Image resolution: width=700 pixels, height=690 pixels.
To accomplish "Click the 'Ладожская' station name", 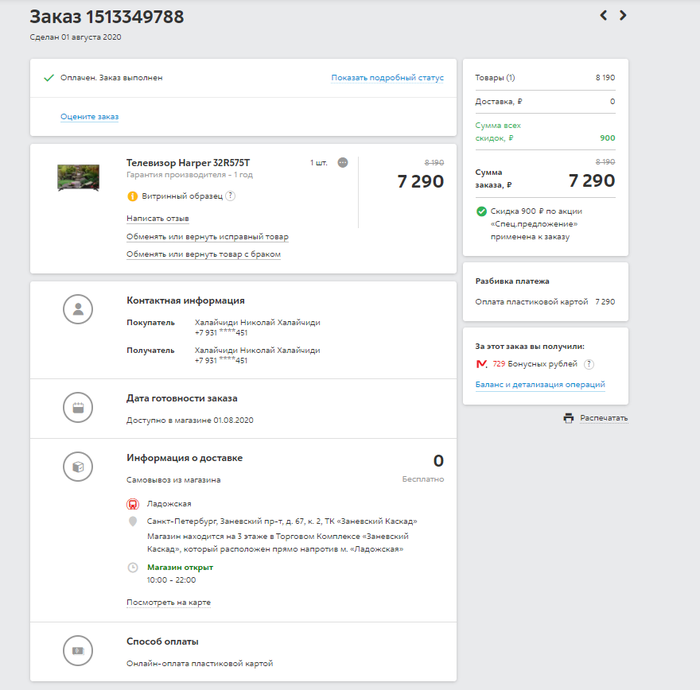I will tap(169, 504).
